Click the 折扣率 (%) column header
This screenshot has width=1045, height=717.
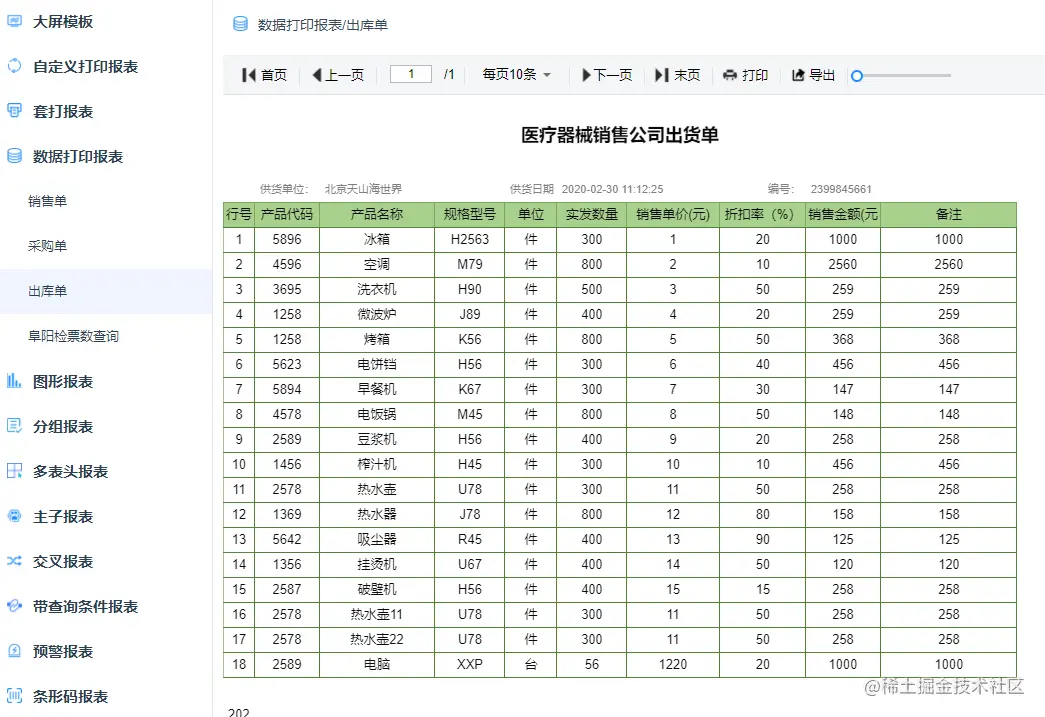pyautogui.click(x=762, y=215)
